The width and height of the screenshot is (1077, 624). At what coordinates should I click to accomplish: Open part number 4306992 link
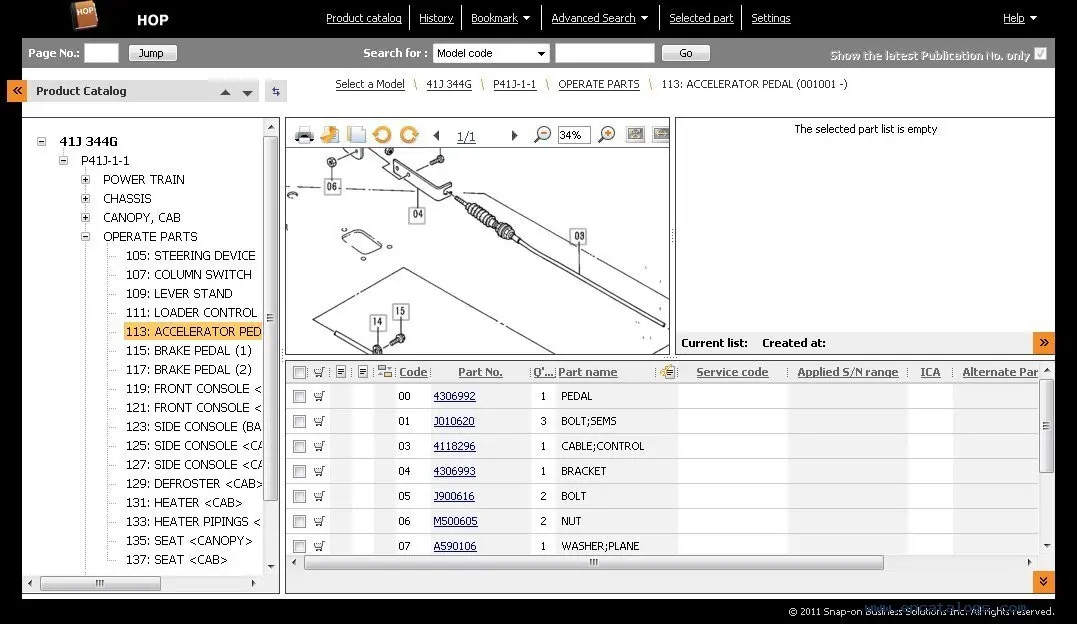point(454,396)
